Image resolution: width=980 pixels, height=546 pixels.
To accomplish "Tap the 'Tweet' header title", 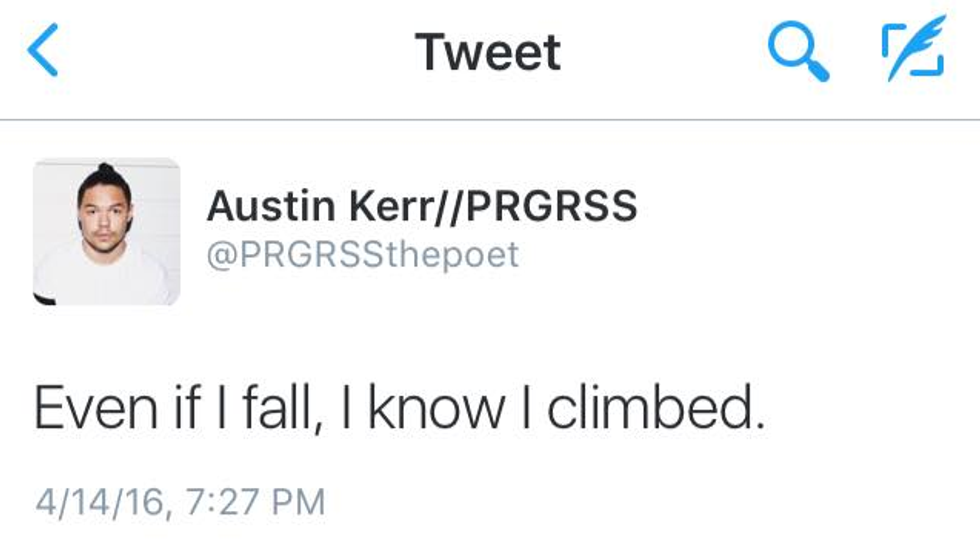I will point(488,52).
